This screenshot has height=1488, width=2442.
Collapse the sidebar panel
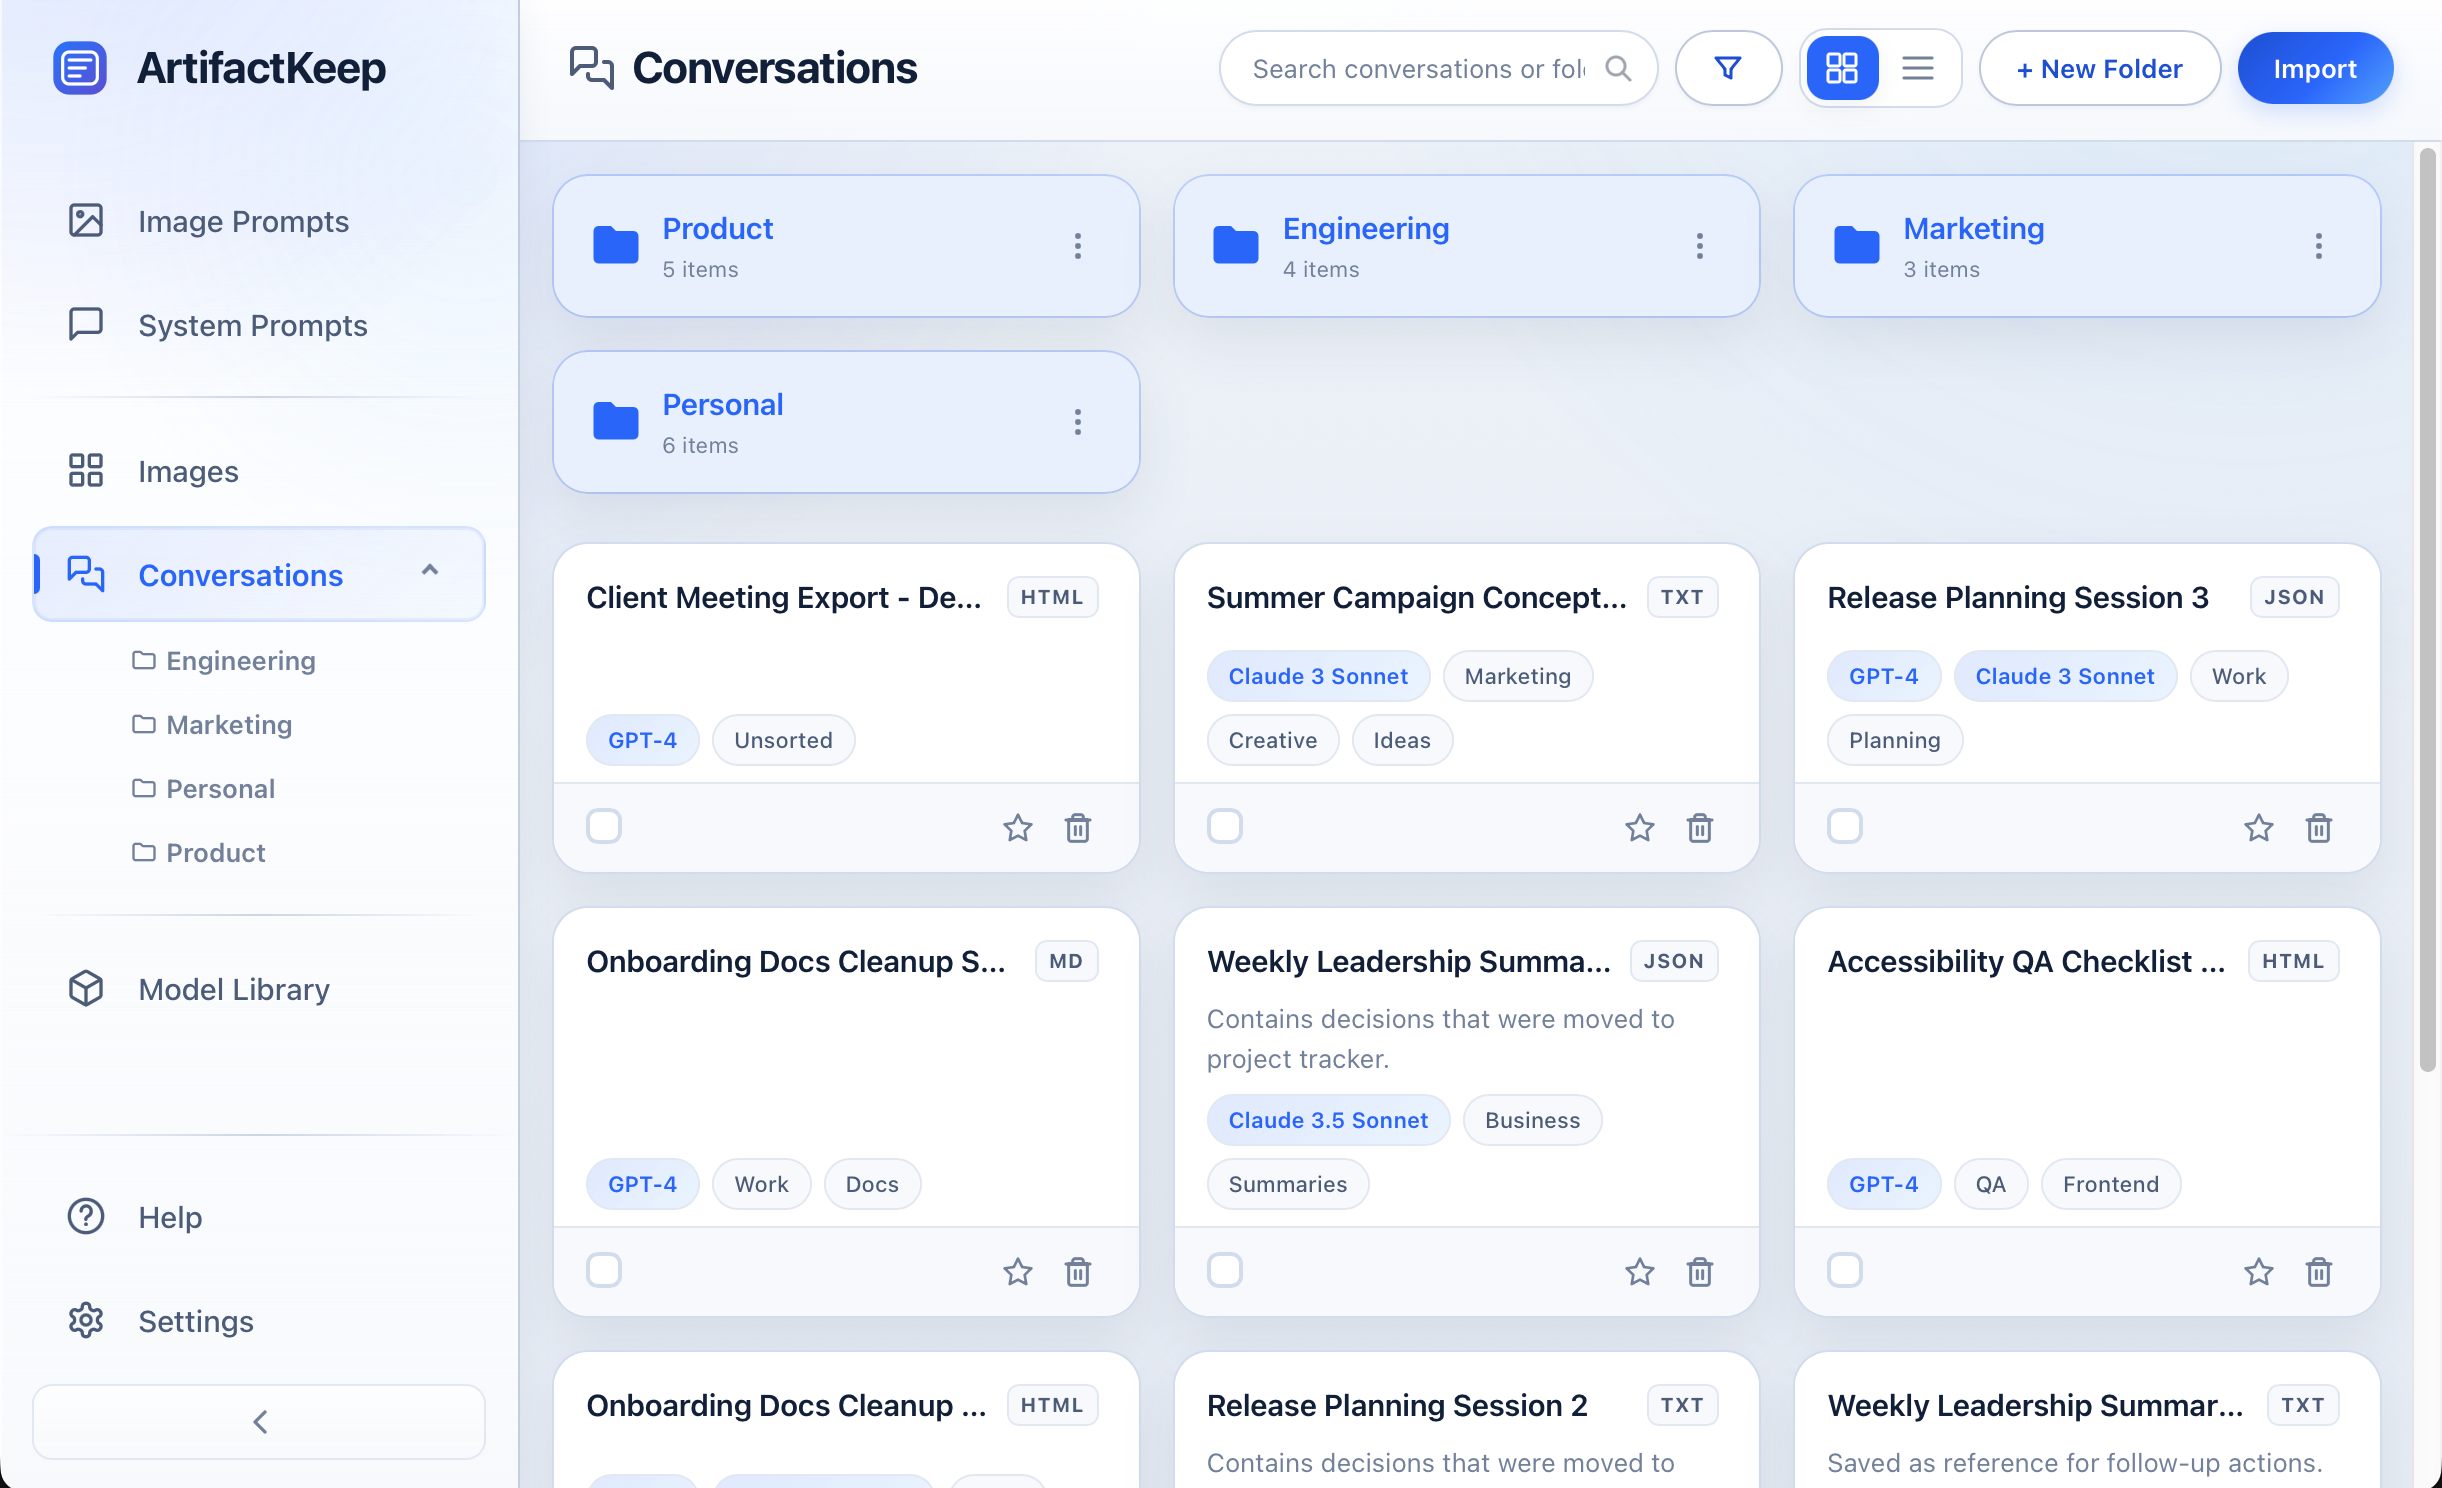point(259,1421)
